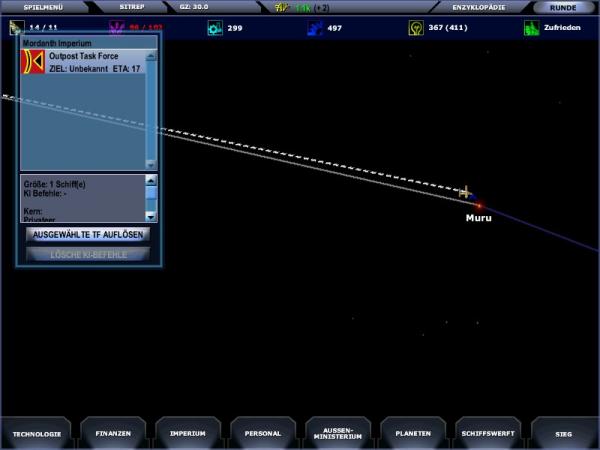
Task: Open the Imperium screen
Action: point(188,434)
